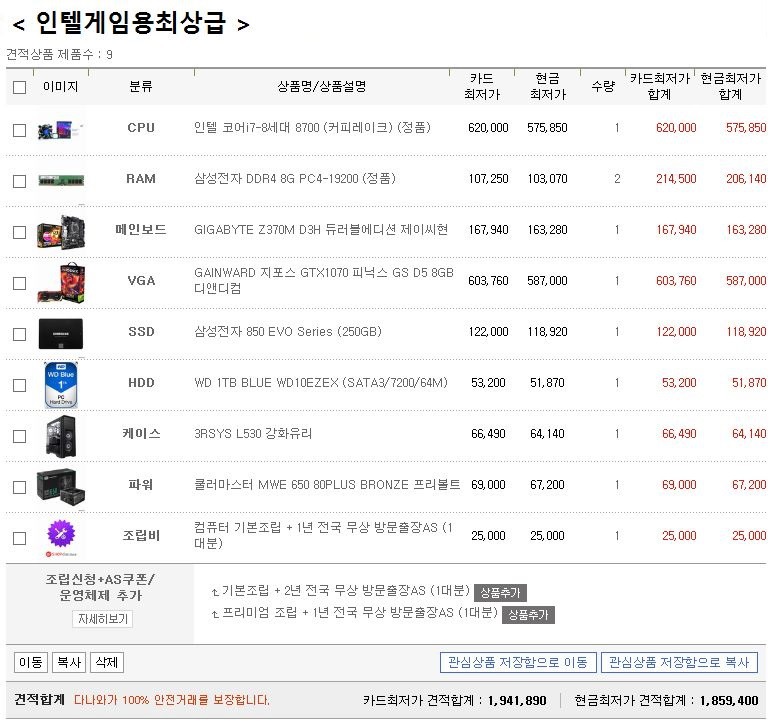
Task: Open the Samsung 850 EVO SSD thumbnail
Action: 61,334
